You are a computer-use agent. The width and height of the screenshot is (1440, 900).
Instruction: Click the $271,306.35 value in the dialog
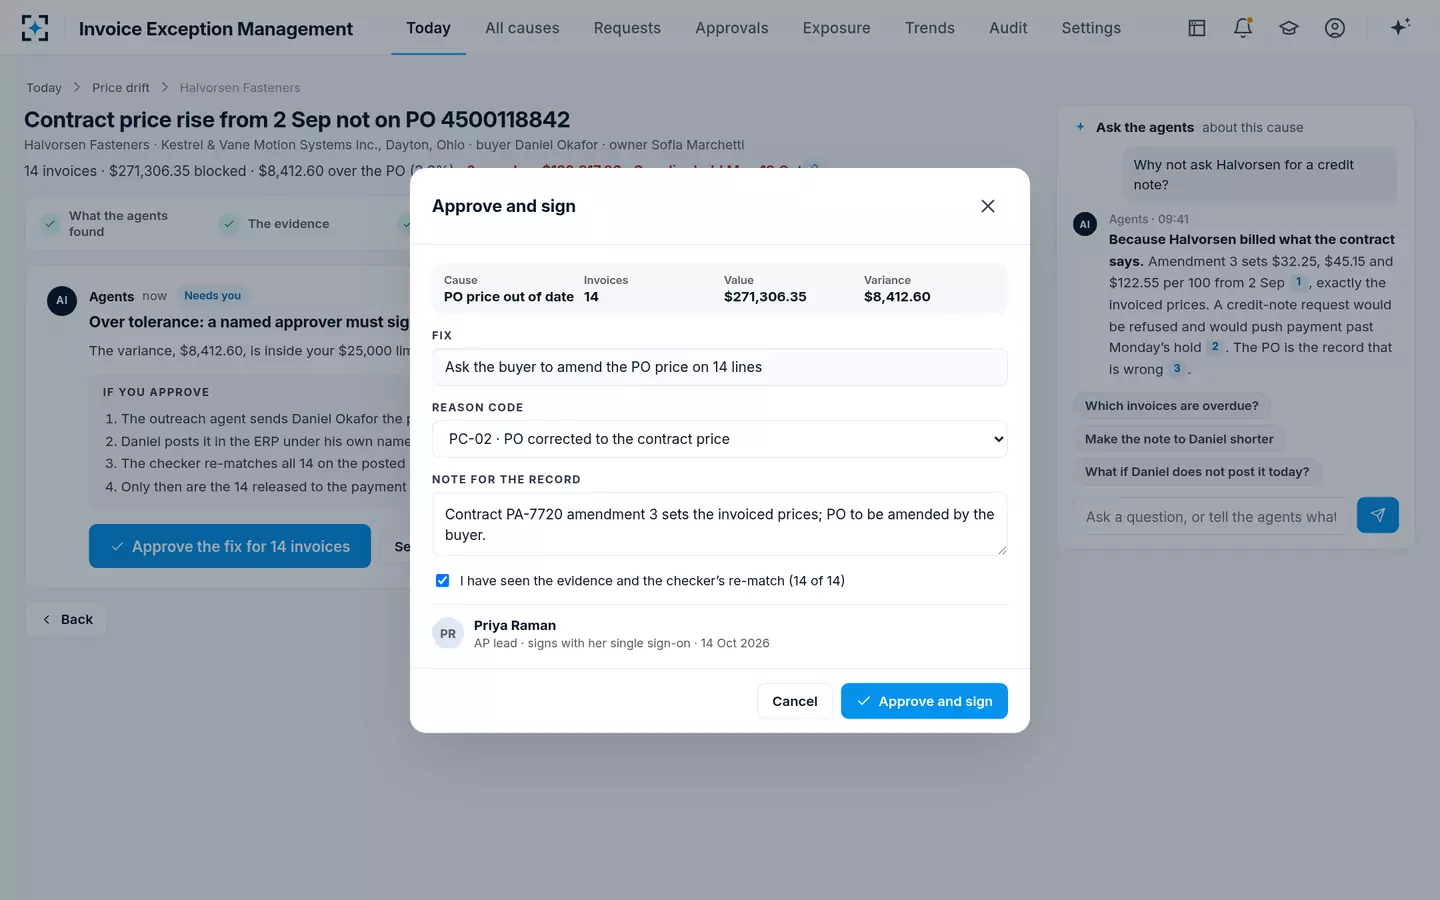765,297
